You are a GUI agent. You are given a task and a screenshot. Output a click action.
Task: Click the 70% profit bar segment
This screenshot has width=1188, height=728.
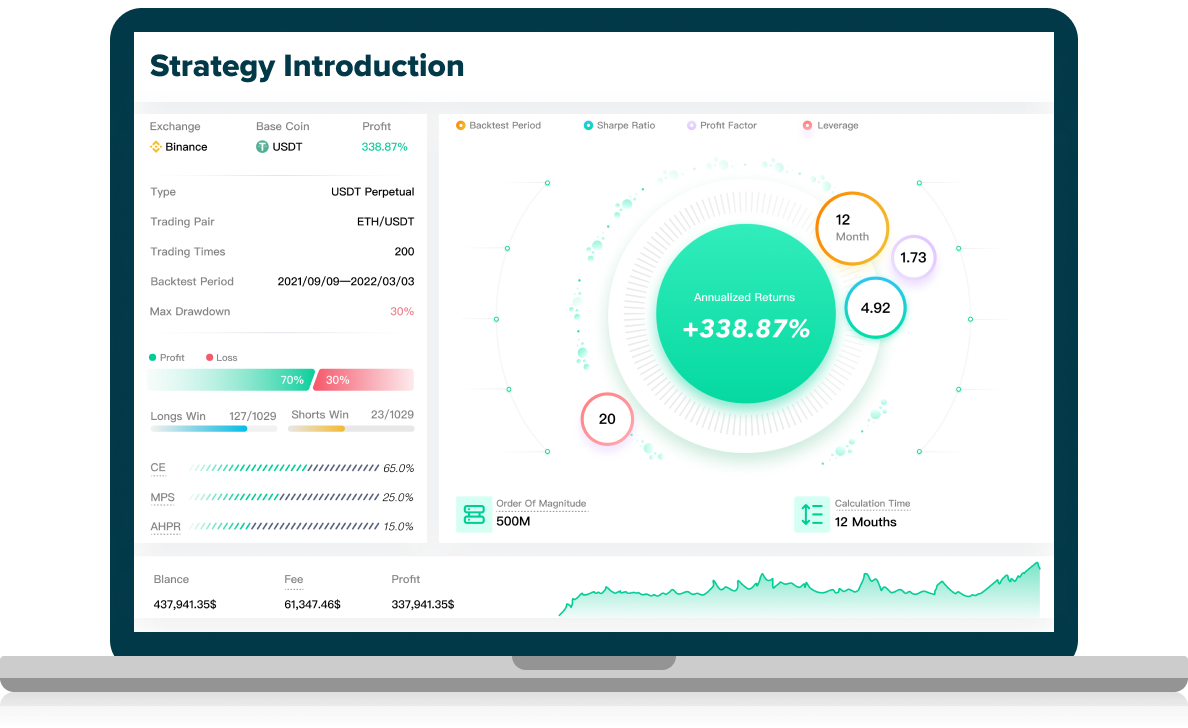(230, 380)
